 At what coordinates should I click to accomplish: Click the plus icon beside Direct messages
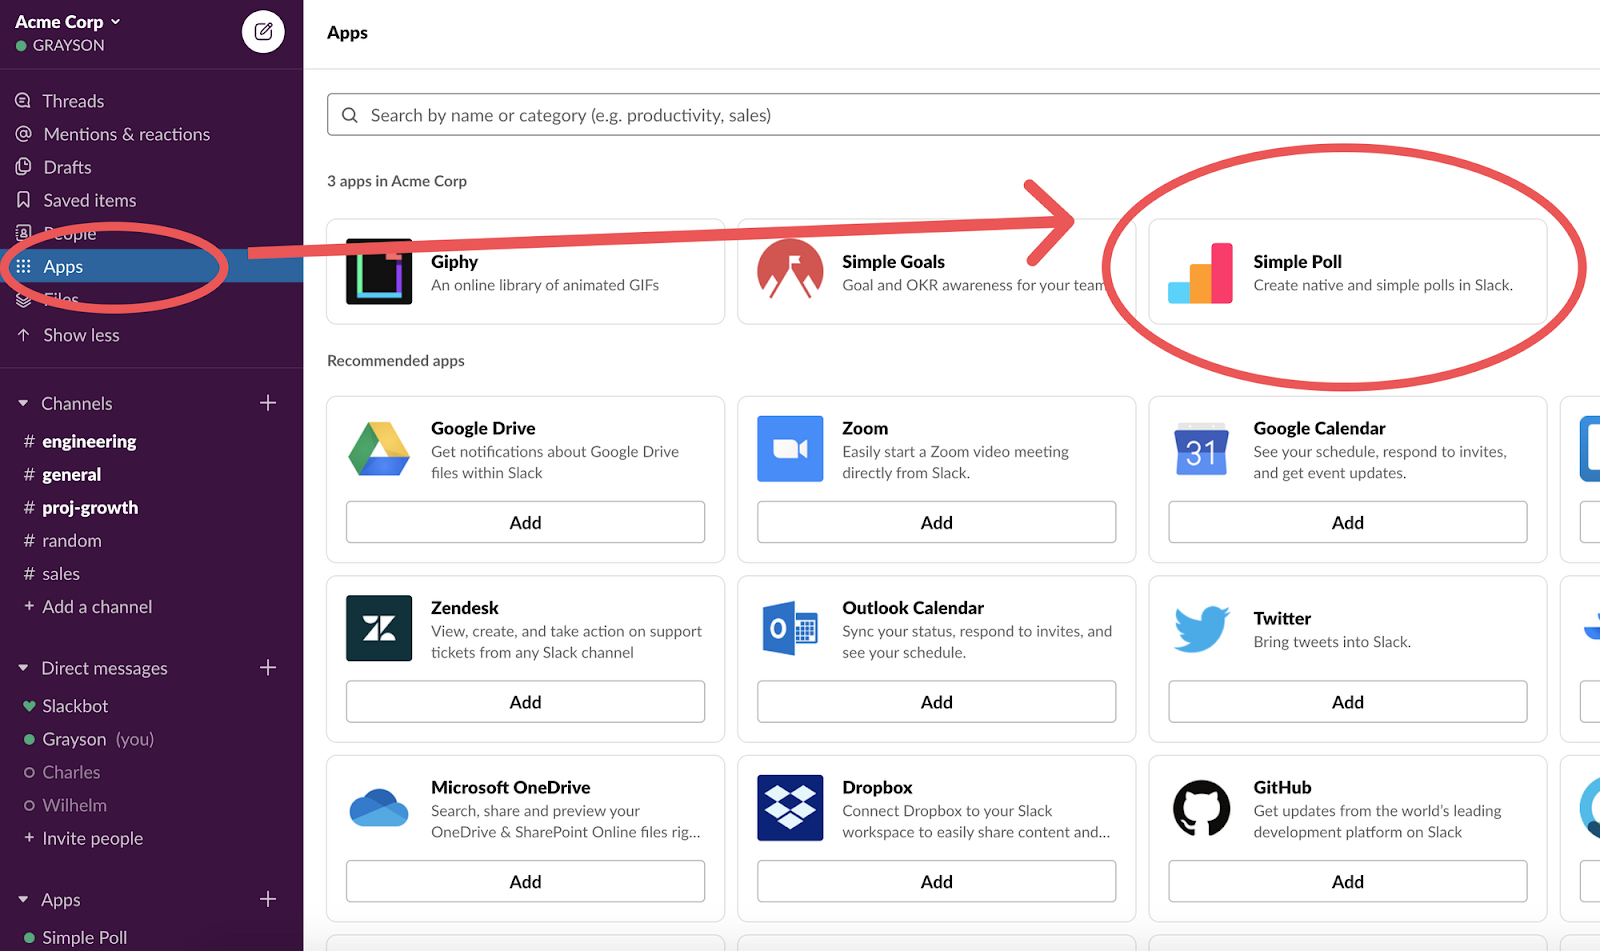[268, 667]
